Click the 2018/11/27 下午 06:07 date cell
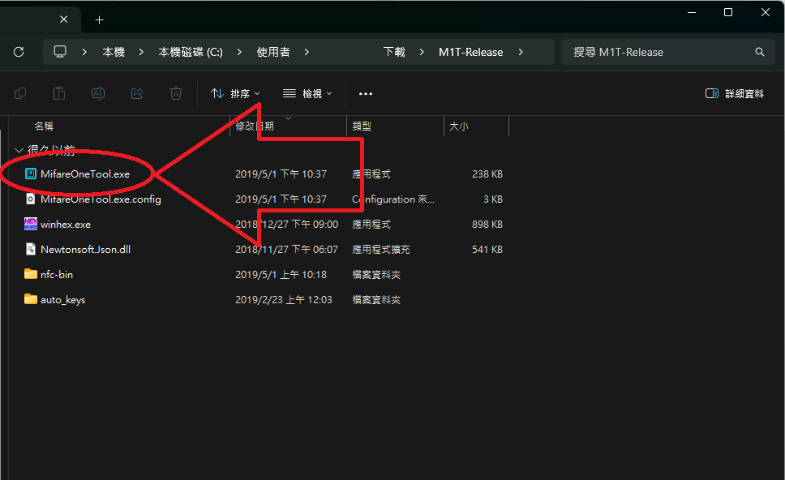 pos(286,249)
